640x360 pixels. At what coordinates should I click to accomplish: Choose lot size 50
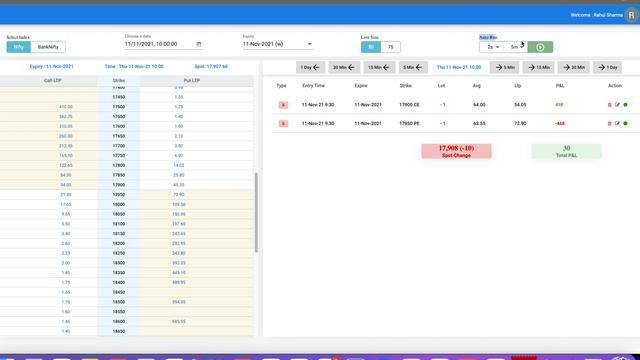click(371, 47)
